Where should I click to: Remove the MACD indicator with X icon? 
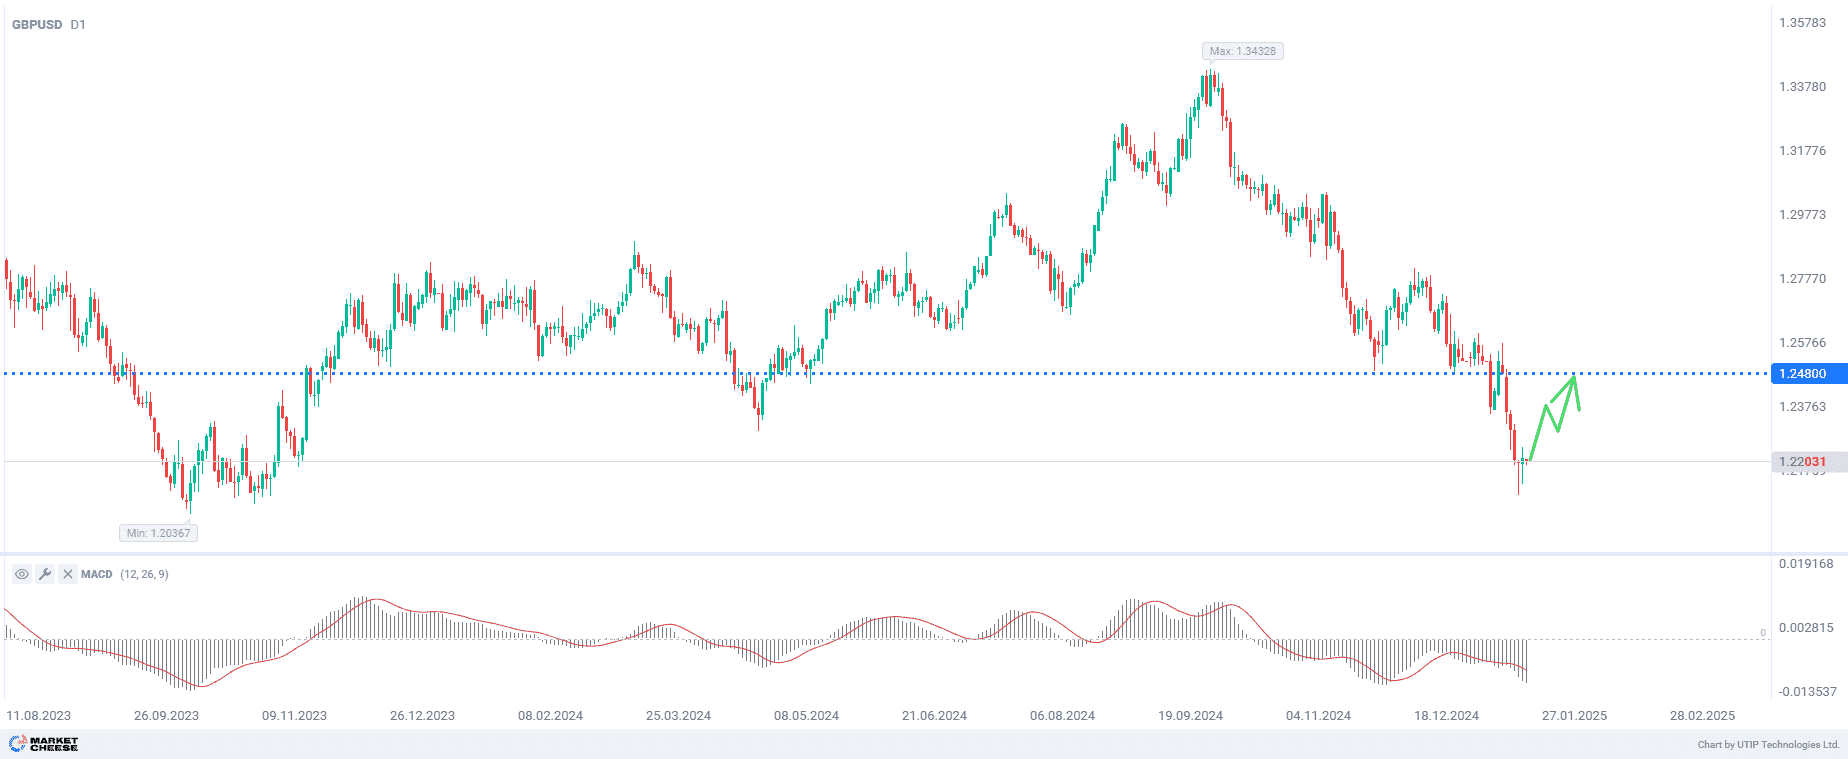pos(67,574)
